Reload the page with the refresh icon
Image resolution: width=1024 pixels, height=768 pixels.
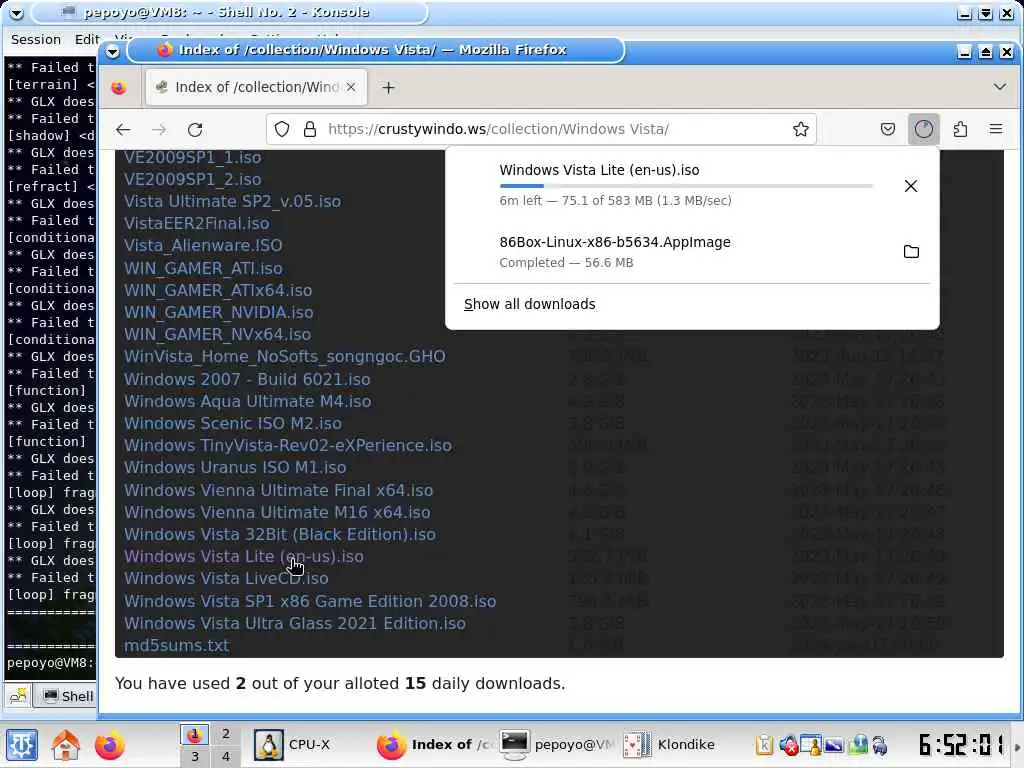tap(195, 129)
